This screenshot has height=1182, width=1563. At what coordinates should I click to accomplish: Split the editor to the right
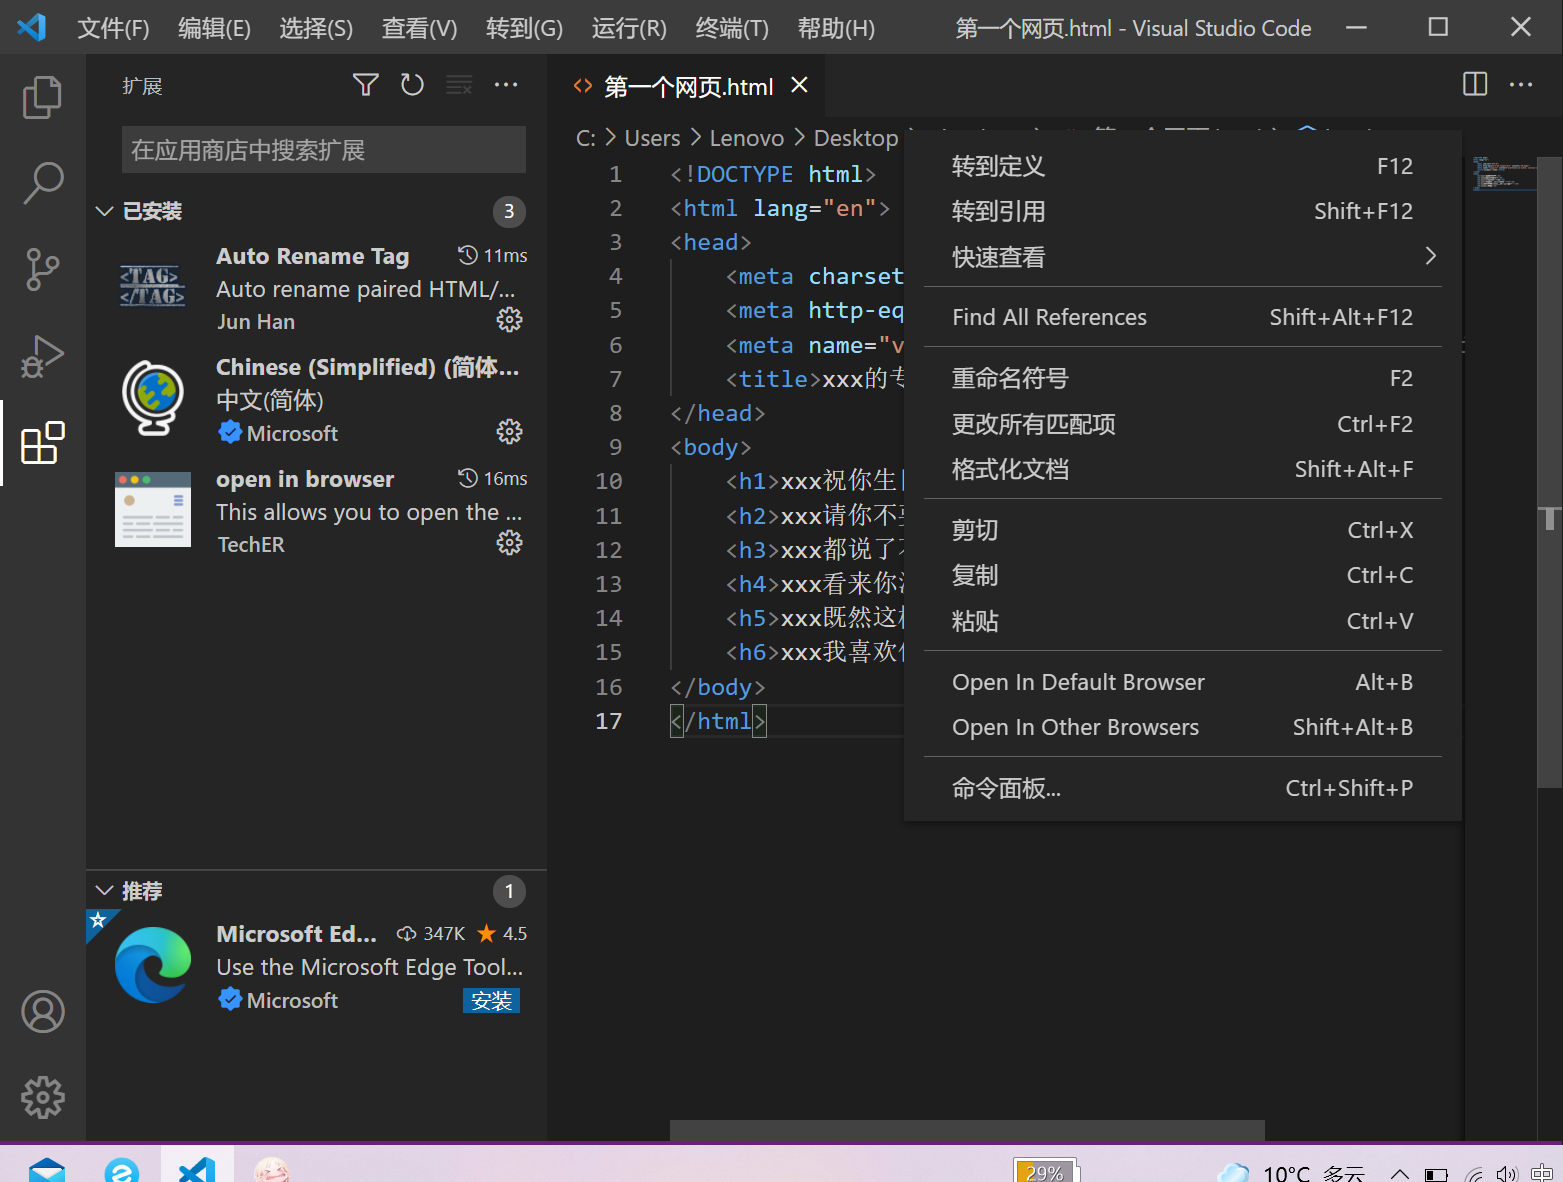click(x=1475, y=84)
